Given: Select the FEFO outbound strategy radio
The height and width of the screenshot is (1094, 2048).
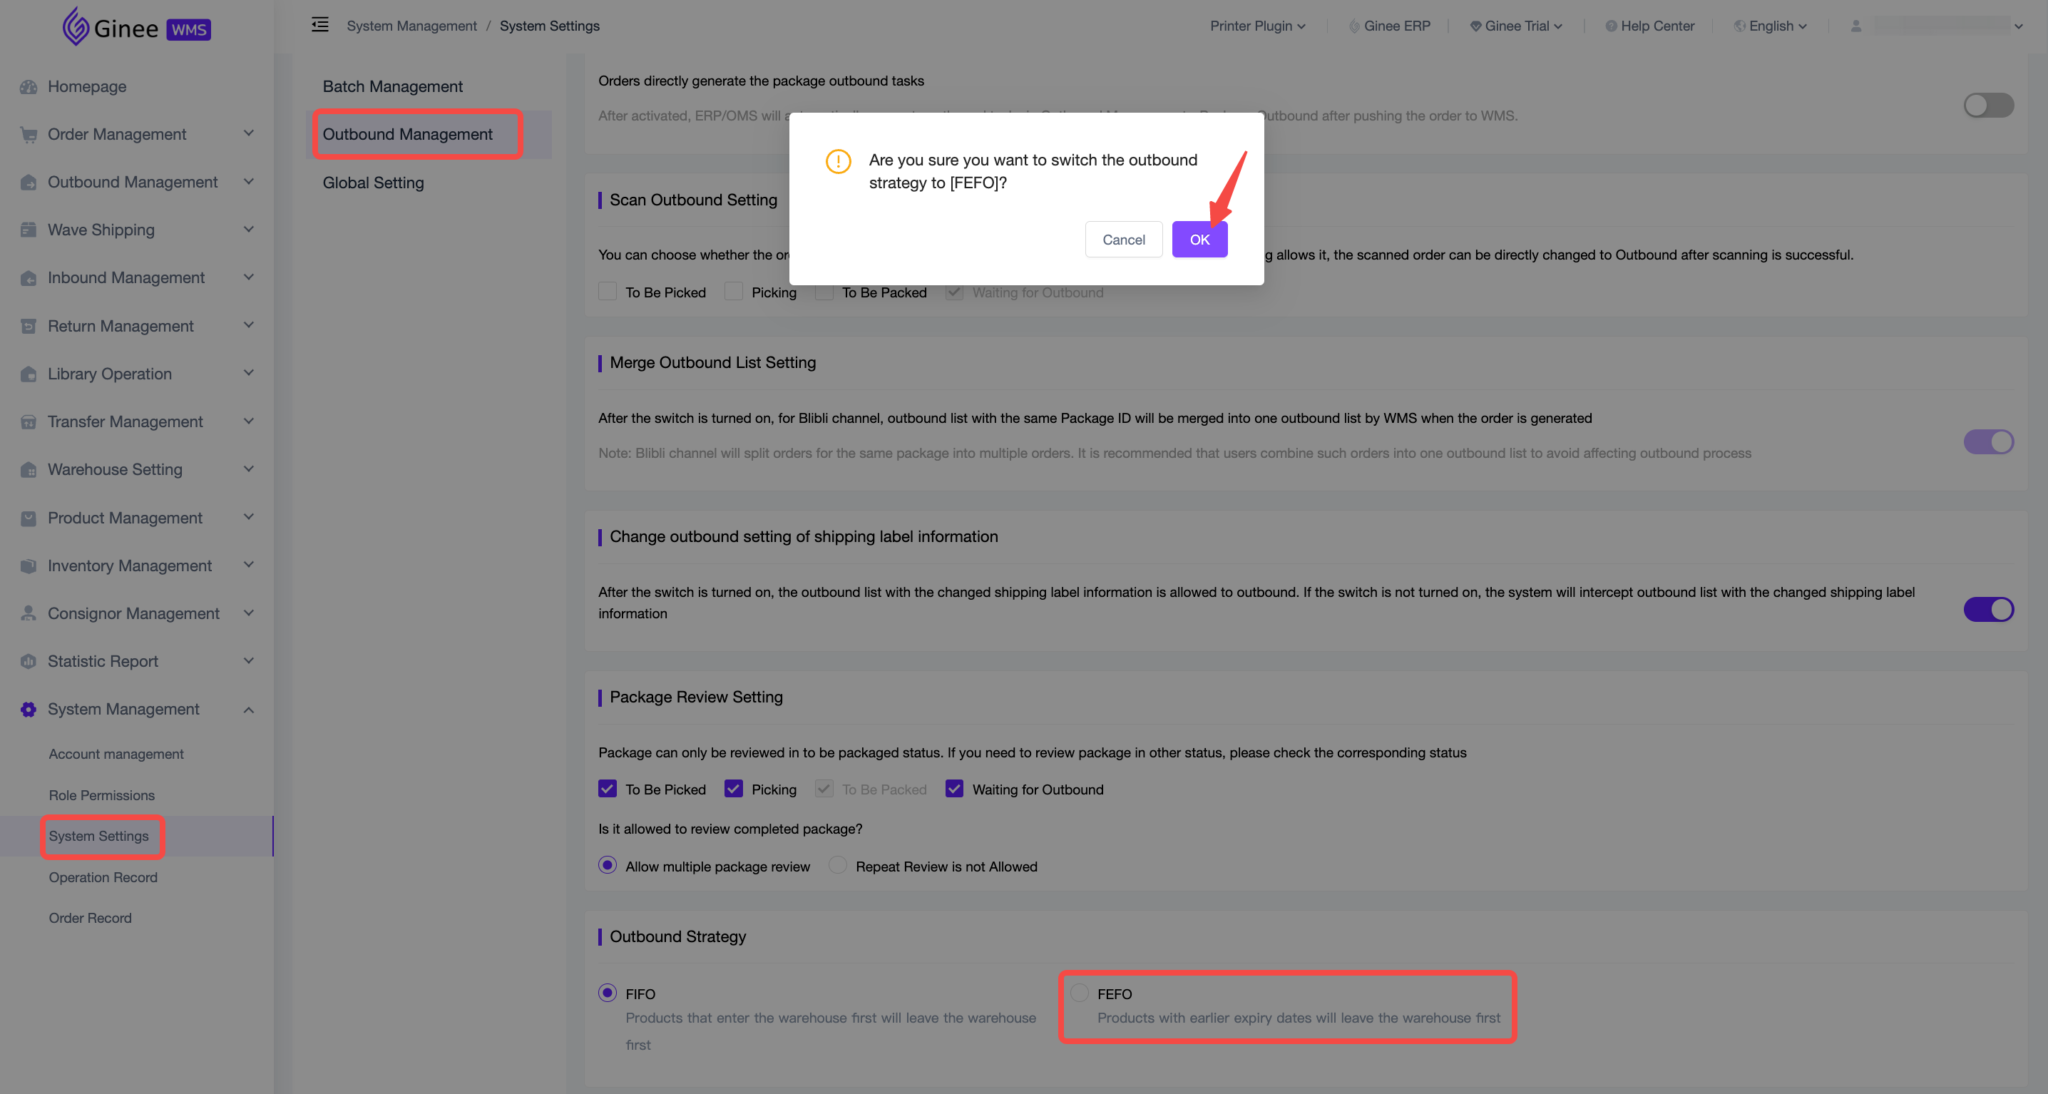Looking at the screenshot, I should (x=1079, y=993).
